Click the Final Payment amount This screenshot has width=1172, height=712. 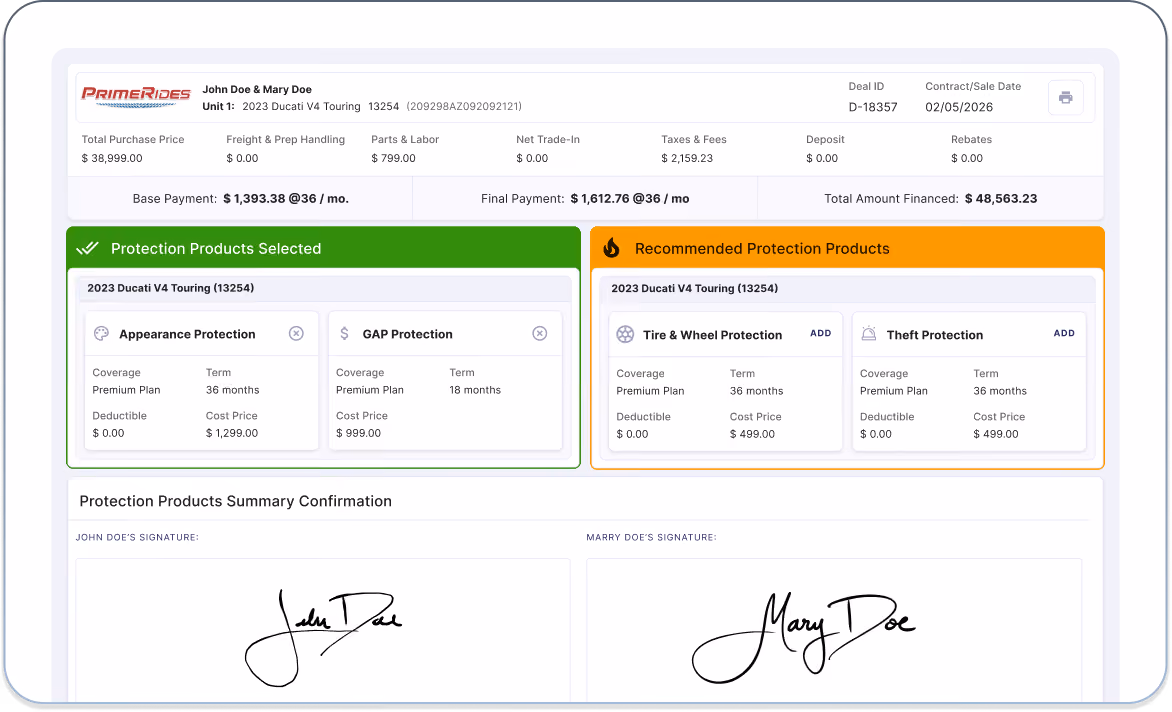629,199
